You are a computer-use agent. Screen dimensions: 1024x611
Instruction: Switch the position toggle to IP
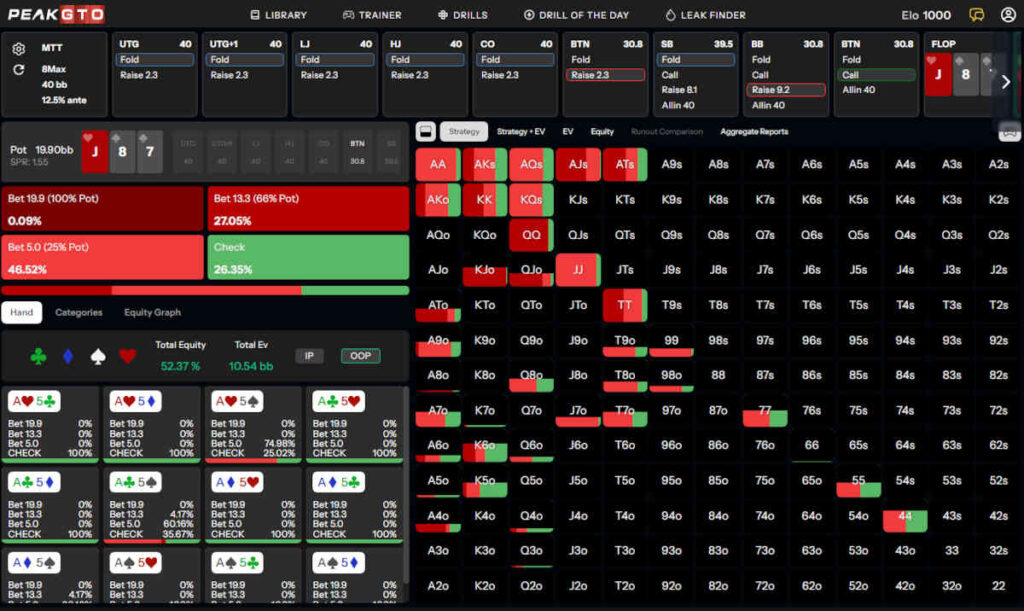click(x=309, y=355)
